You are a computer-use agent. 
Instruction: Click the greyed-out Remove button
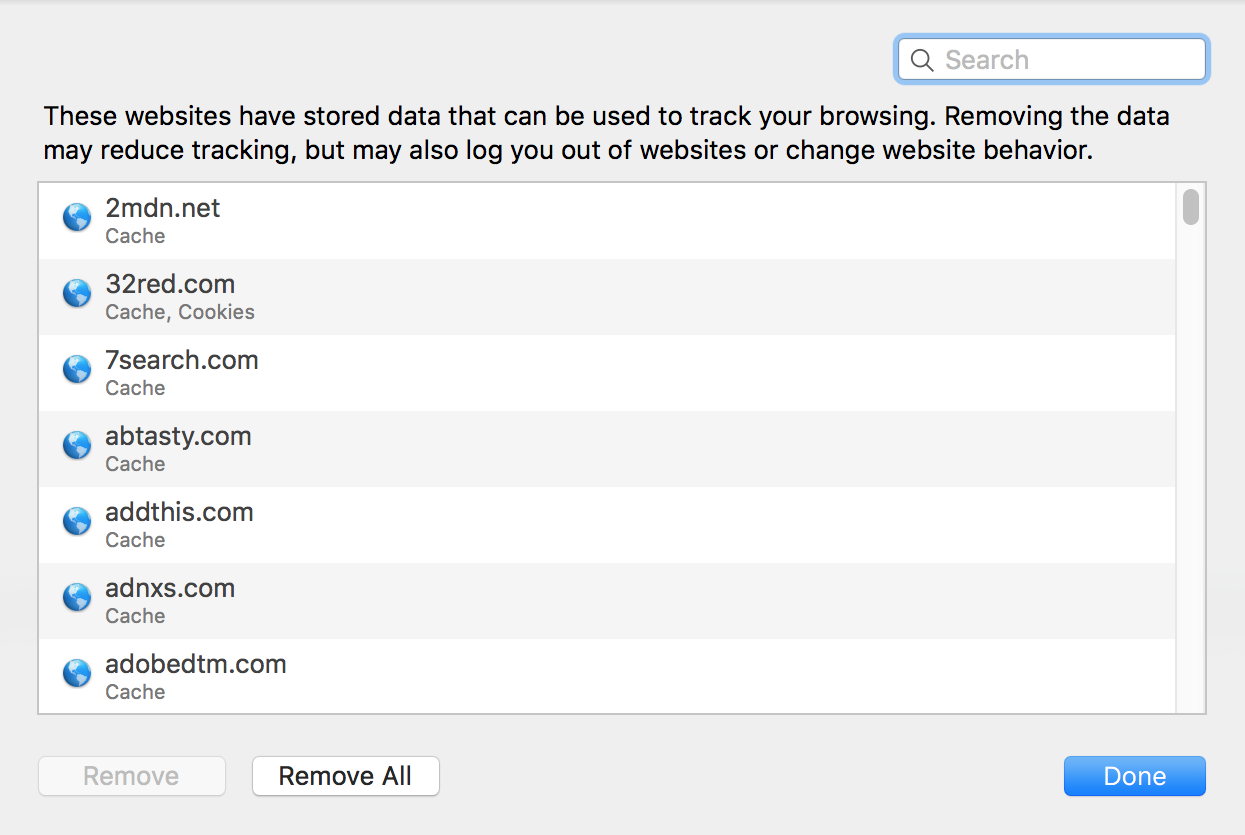(x=132, y=776)
